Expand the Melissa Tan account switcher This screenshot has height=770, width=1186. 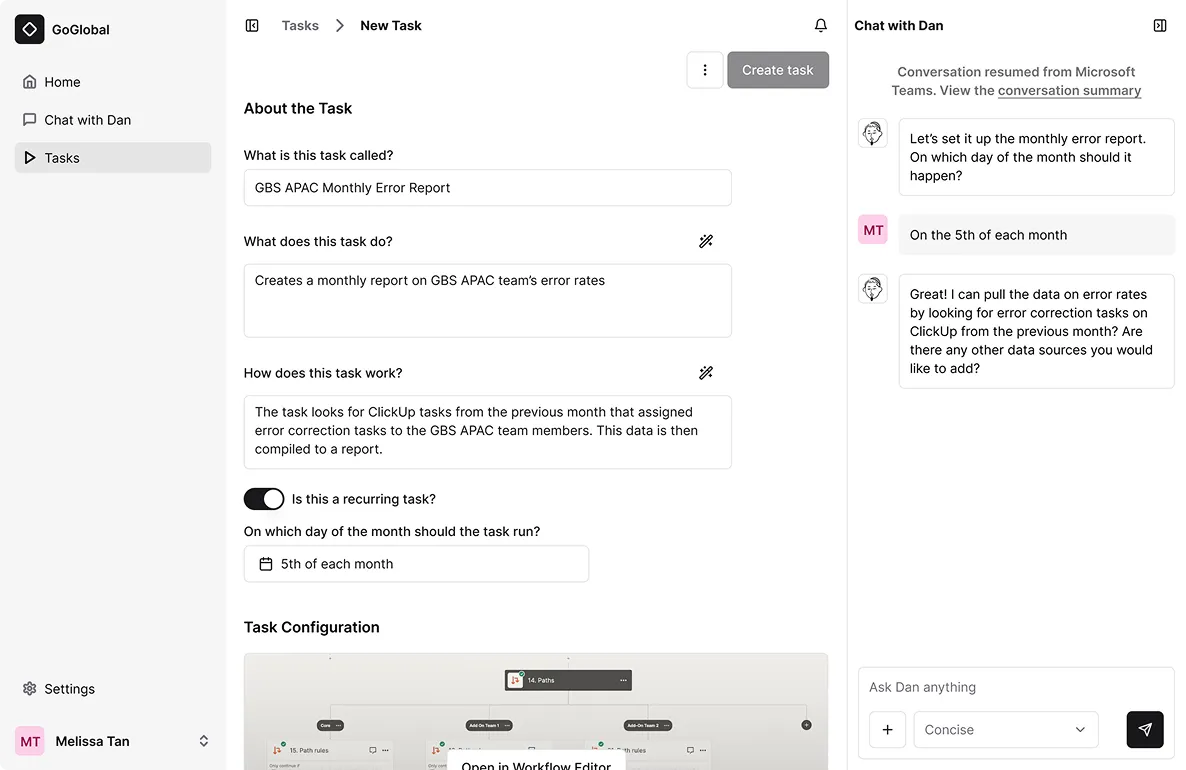pyautogui.click(x=203, y=741)
